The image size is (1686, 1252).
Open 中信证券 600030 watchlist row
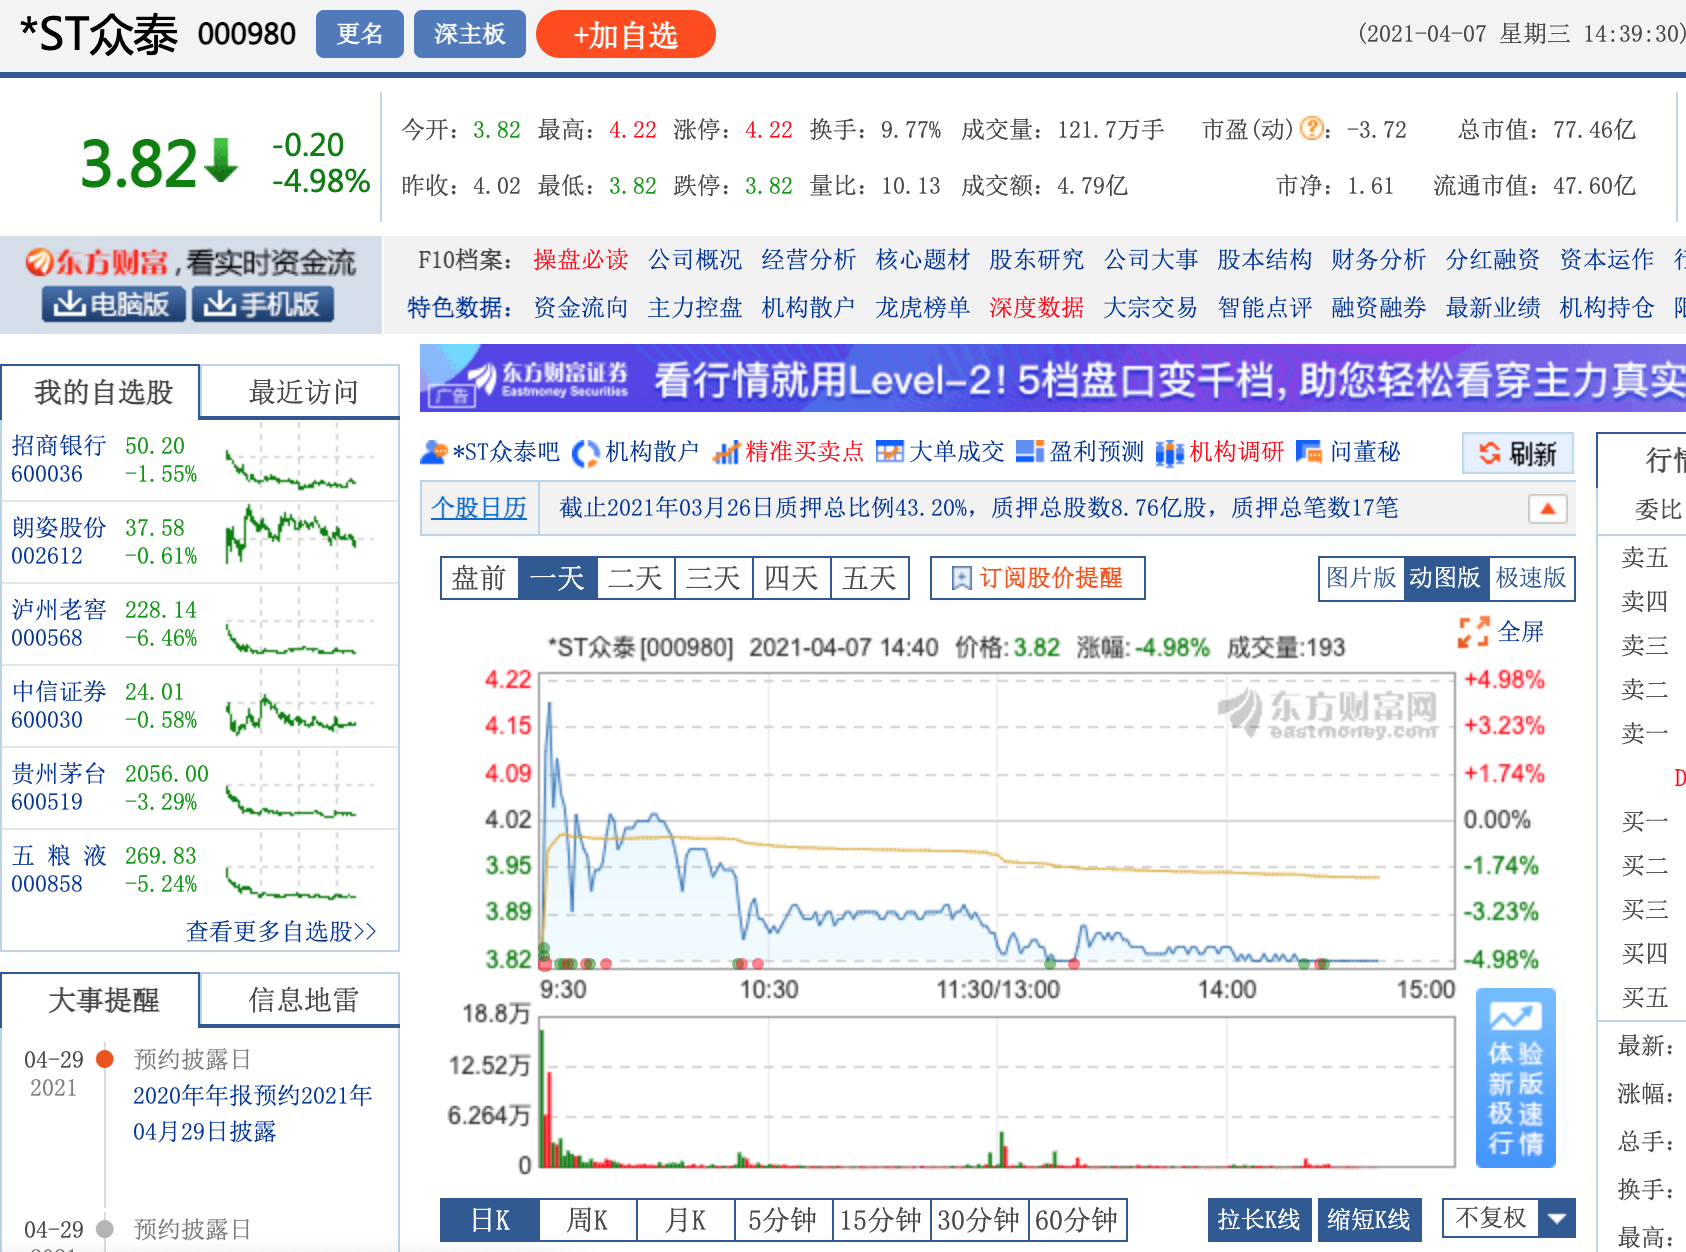(200, 706)
